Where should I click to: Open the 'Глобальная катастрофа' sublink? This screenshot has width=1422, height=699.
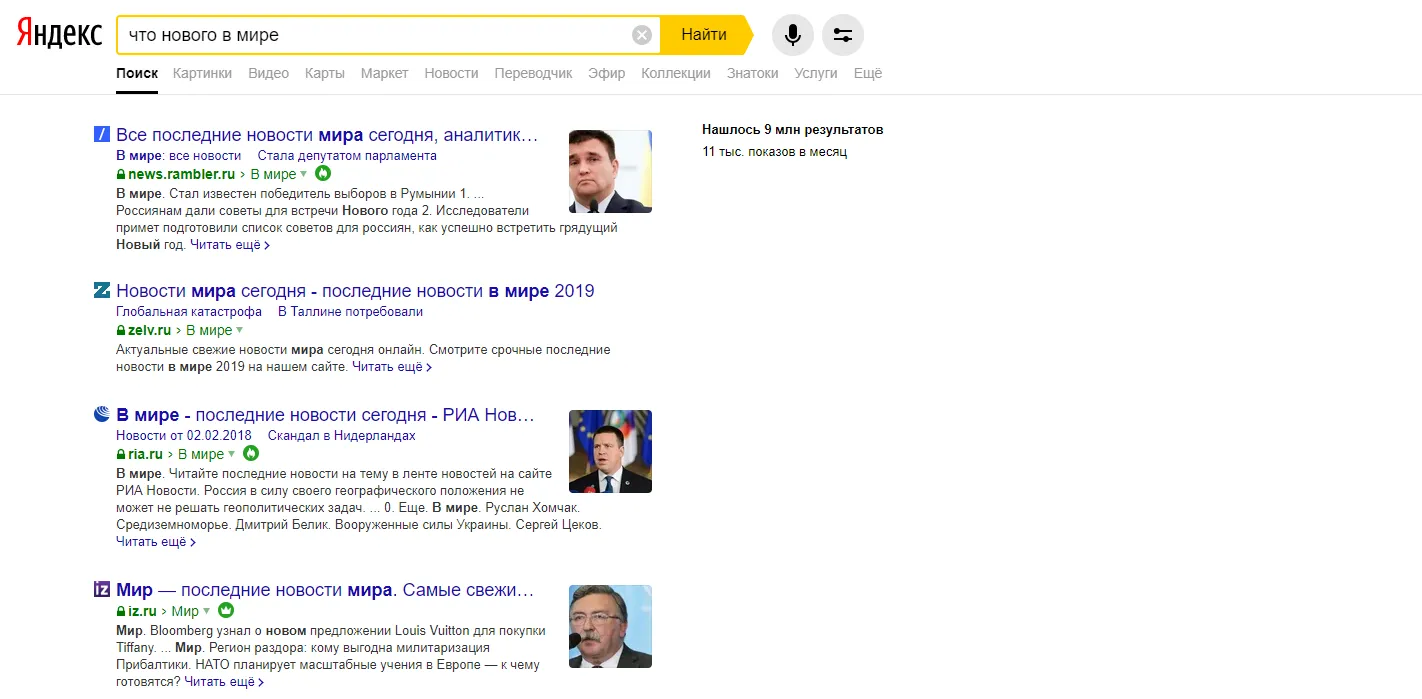[x=189, y=312]
